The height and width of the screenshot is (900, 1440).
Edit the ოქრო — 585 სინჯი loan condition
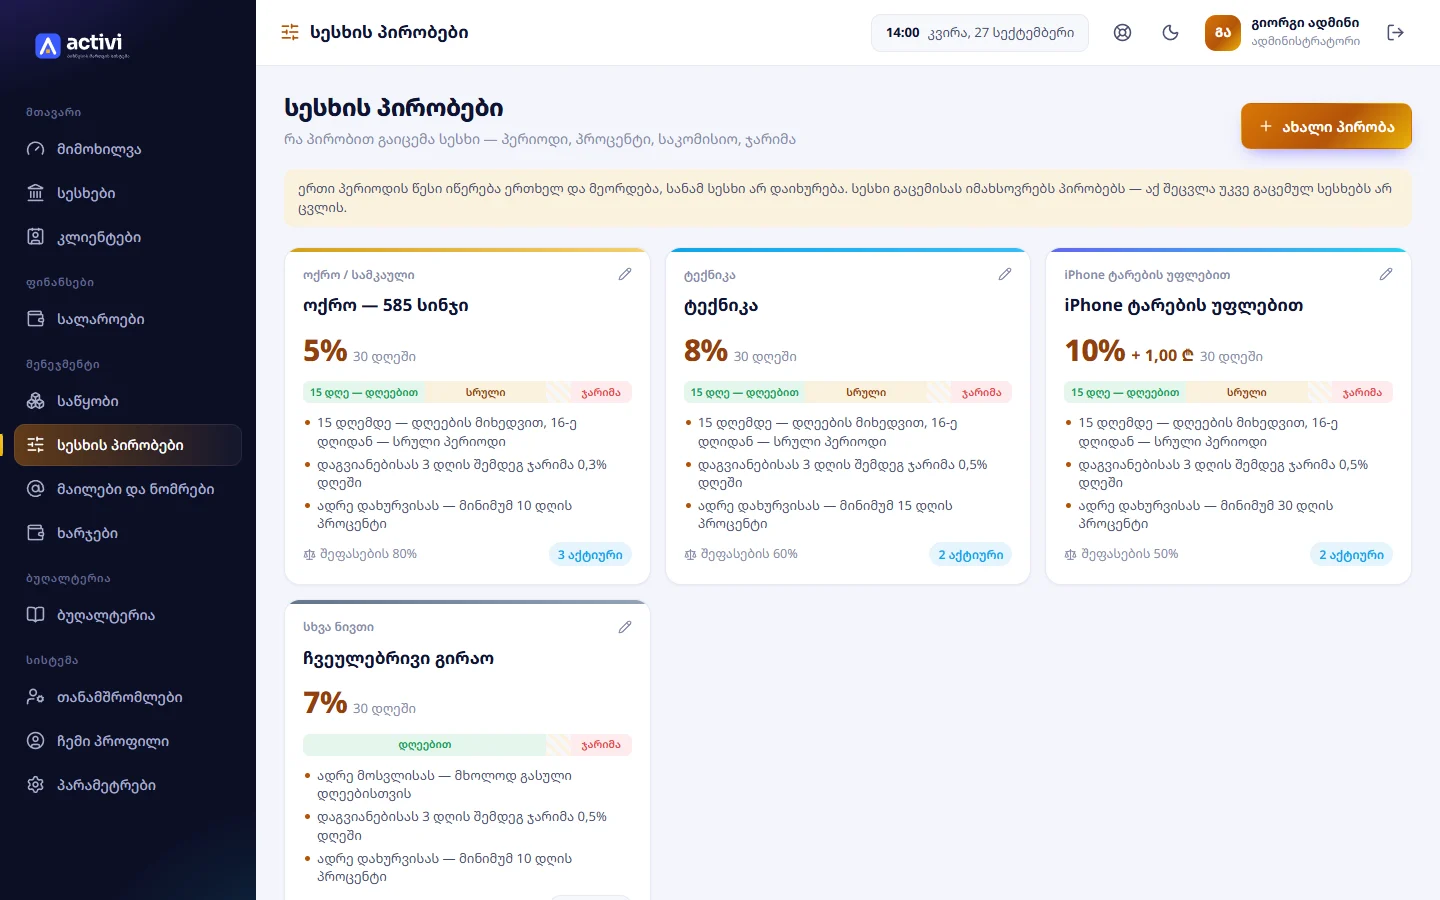(625, 274)
